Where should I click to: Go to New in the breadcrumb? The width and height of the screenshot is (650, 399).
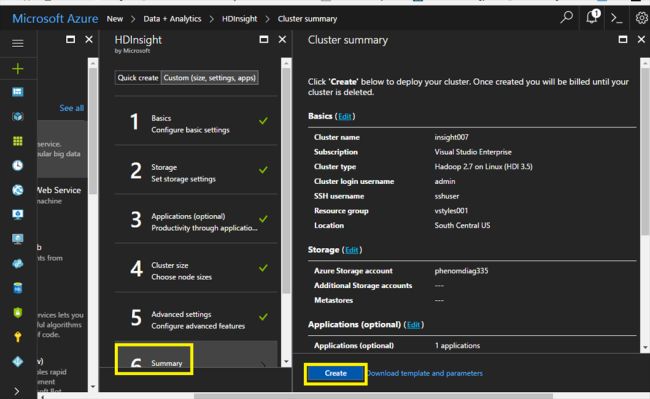point(114,19)
